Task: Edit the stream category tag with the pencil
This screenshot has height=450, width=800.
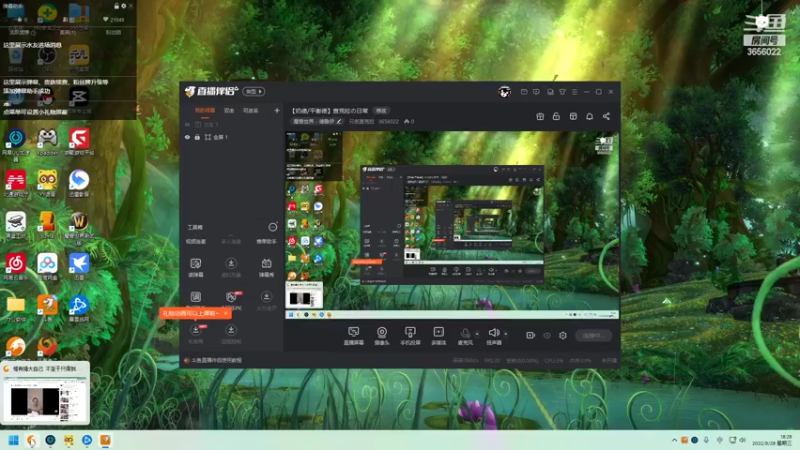Action: [x=339, y=121]
